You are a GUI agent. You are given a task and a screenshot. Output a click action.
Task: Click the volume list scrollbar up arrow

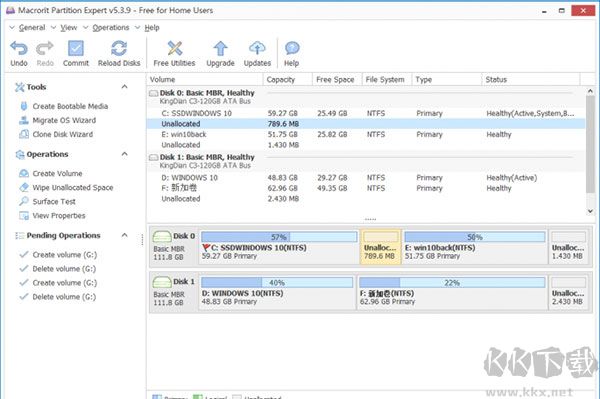[x=590, y=91]
